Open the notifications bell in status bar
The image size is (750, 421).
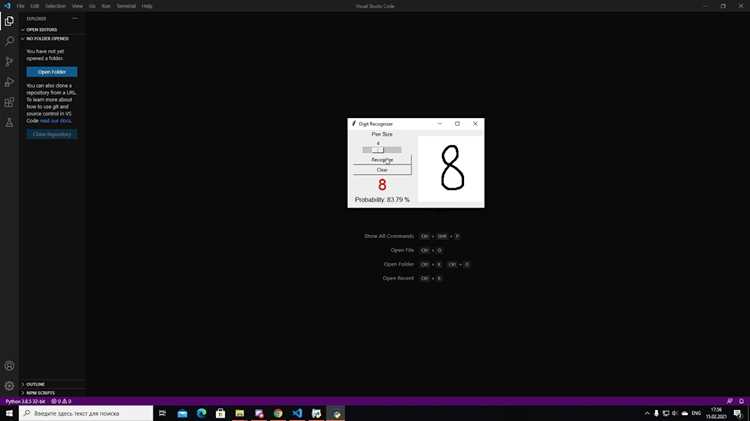[x=741, y=401]
